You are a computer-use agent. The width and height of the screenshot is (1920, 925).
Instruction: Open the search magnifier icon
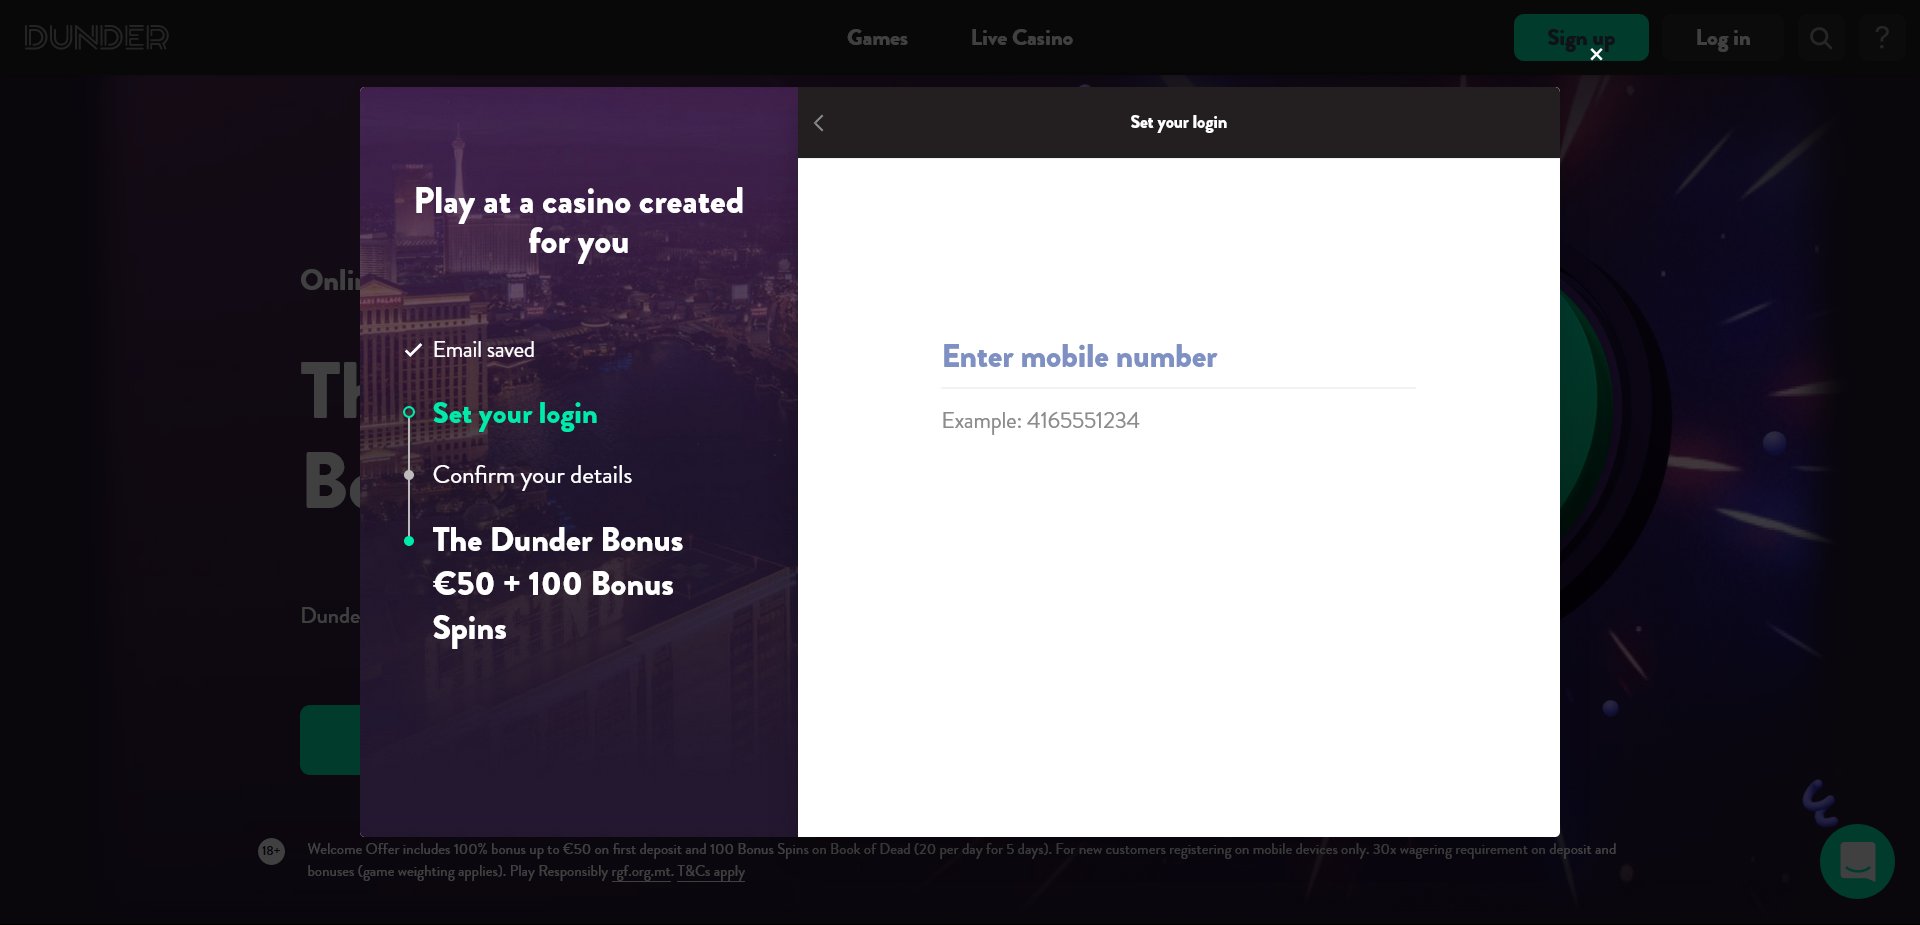(1821, 38)
